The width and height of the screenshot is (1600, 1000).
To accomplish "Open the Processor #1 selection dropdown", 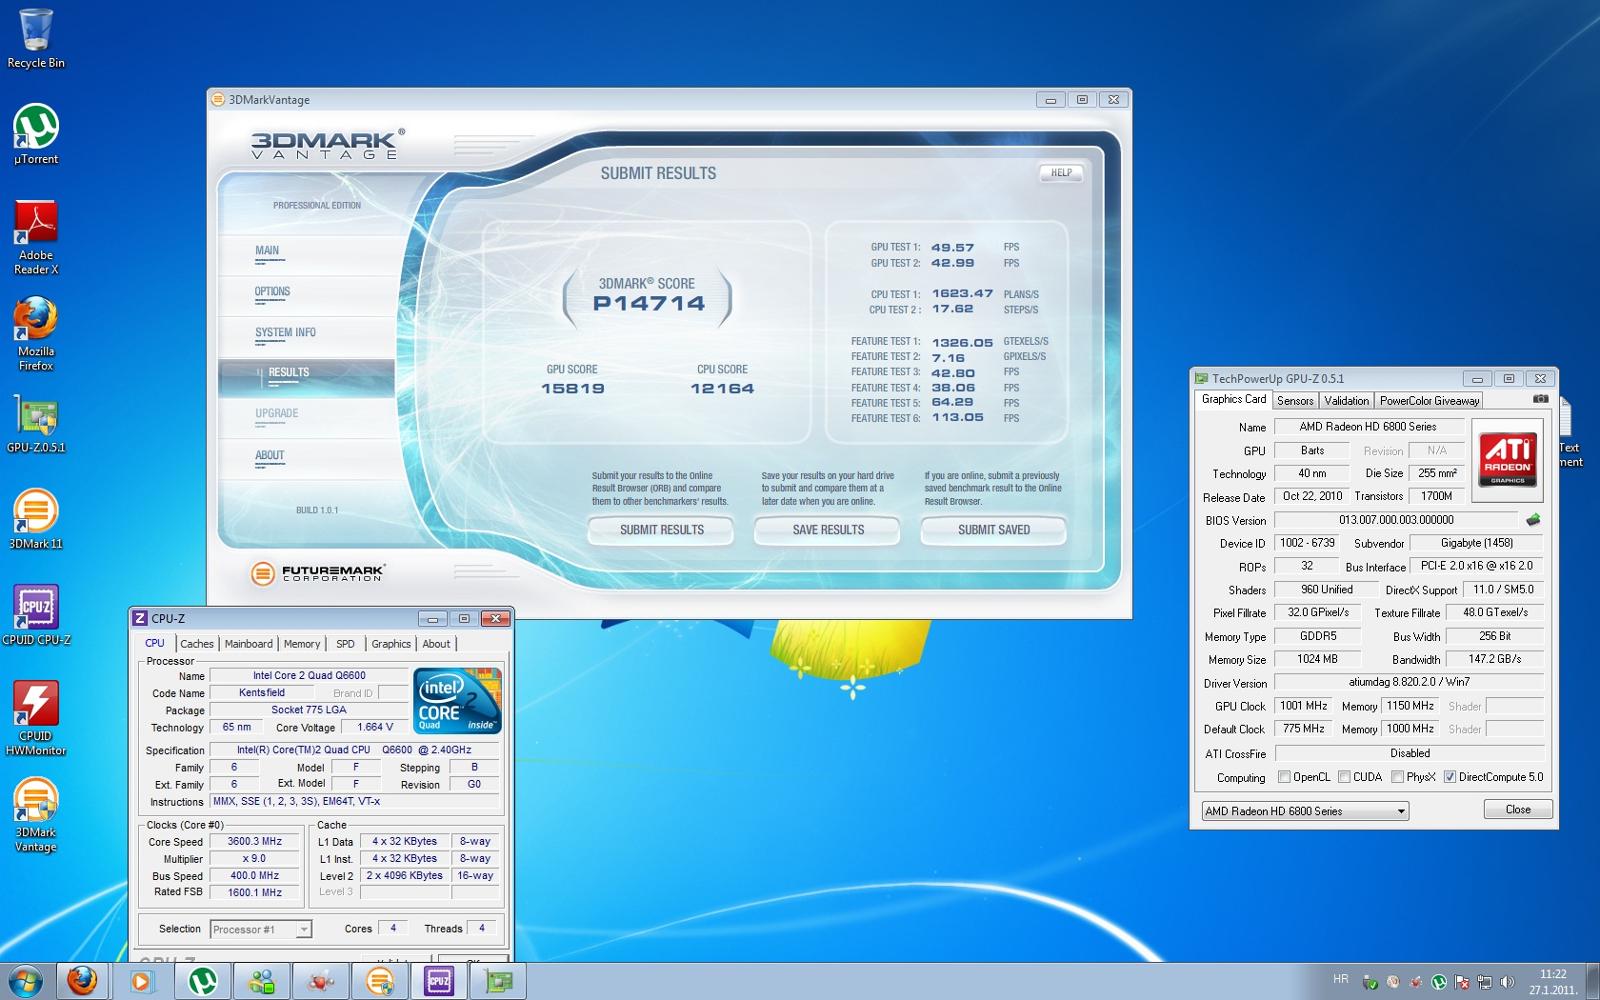I will [x=261, y=929].
